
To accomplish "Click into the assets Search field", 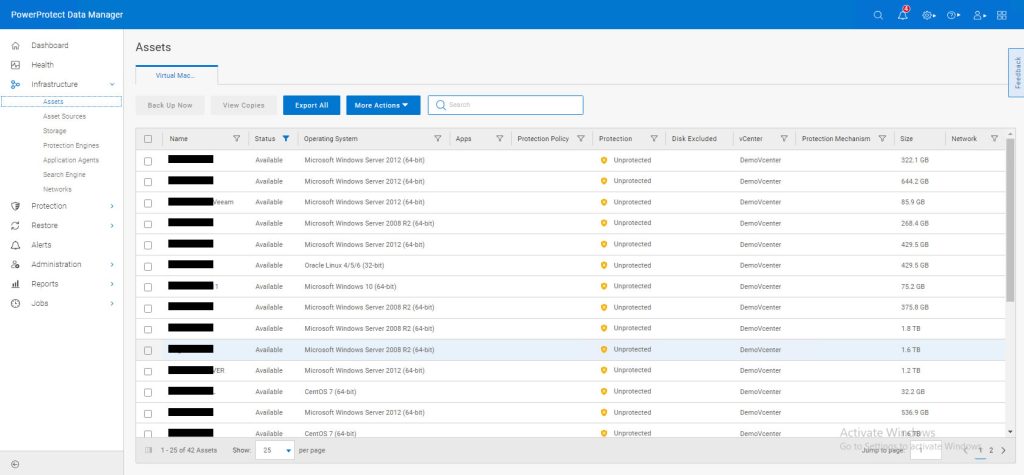I will click(x=512, y=105).
